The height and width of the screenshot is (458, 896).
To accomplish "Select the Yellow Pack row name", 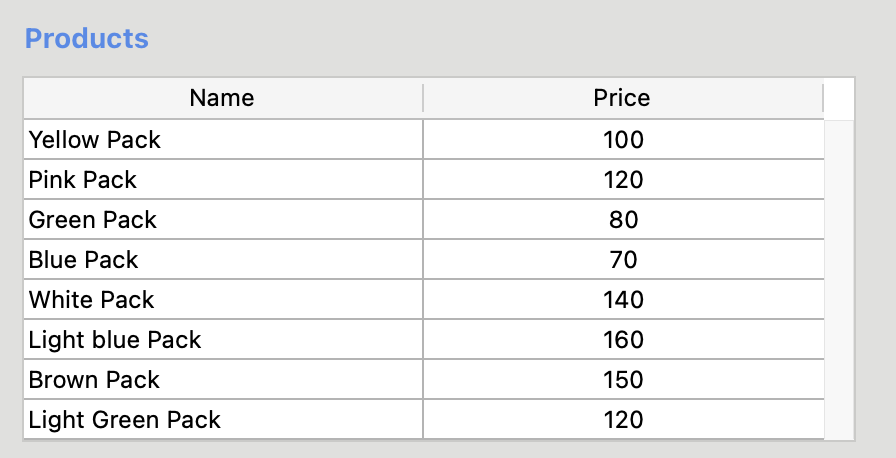I will [x=95, y=140].
